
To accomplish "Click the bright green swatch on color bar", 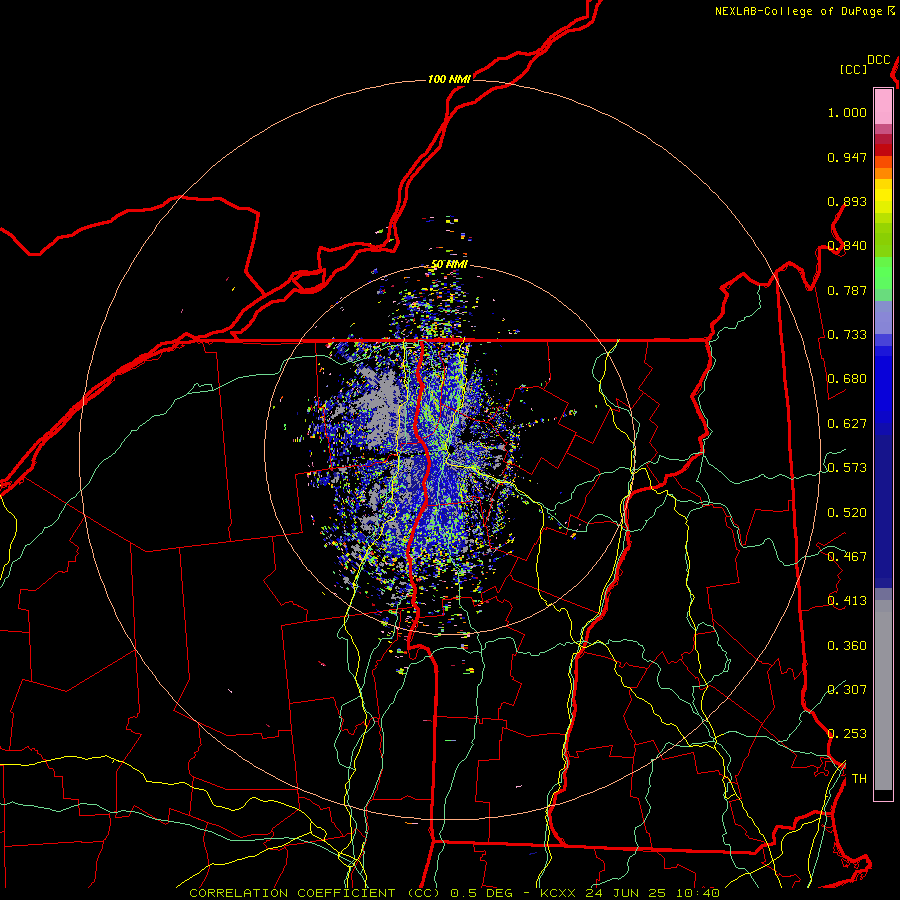I will point(883,273).
